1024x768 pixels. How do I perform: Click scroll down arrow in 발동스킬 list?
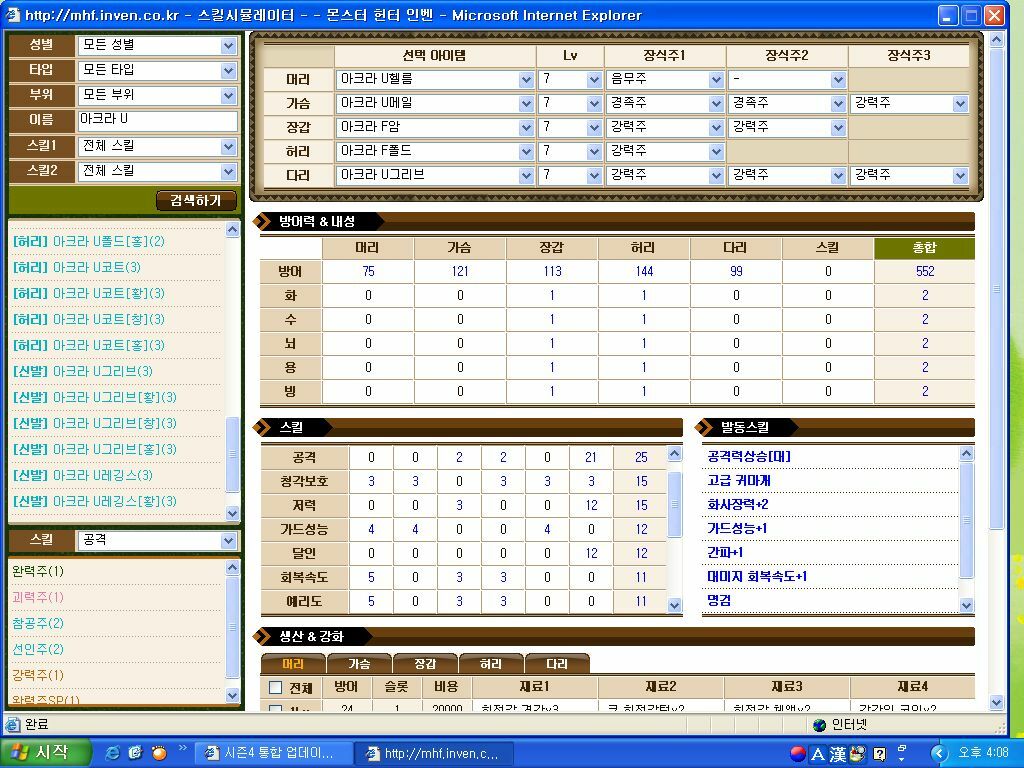click(966, 605)
